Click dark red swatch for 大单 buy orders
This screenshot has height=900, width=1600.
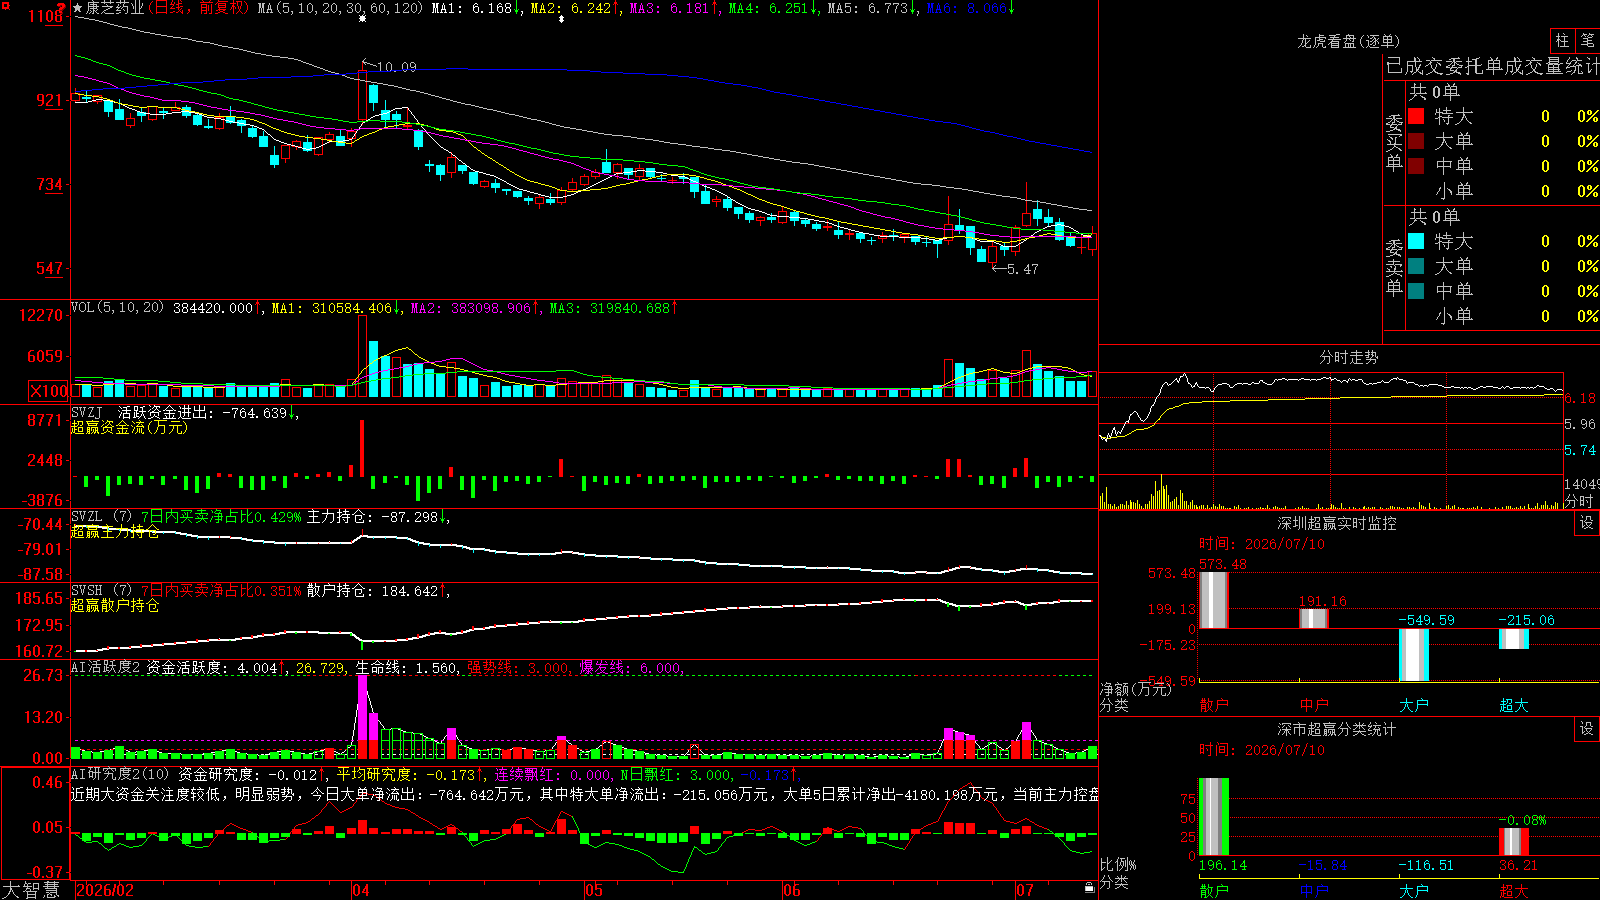click(1416, 141)
